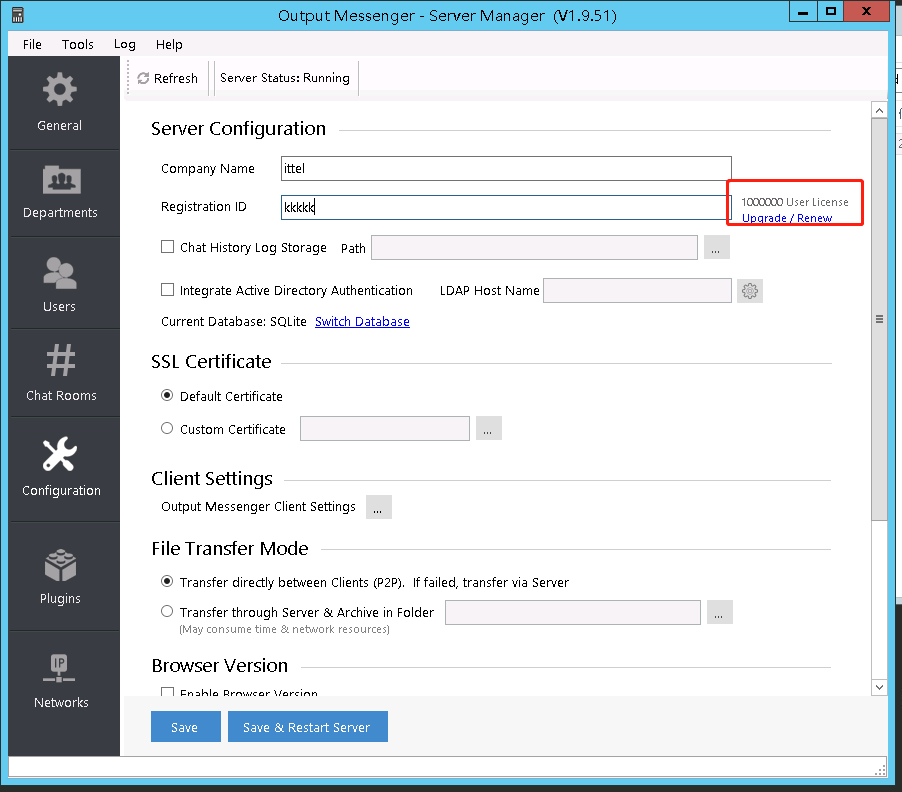Select Custom Certificate radio option

pos(167,428)
